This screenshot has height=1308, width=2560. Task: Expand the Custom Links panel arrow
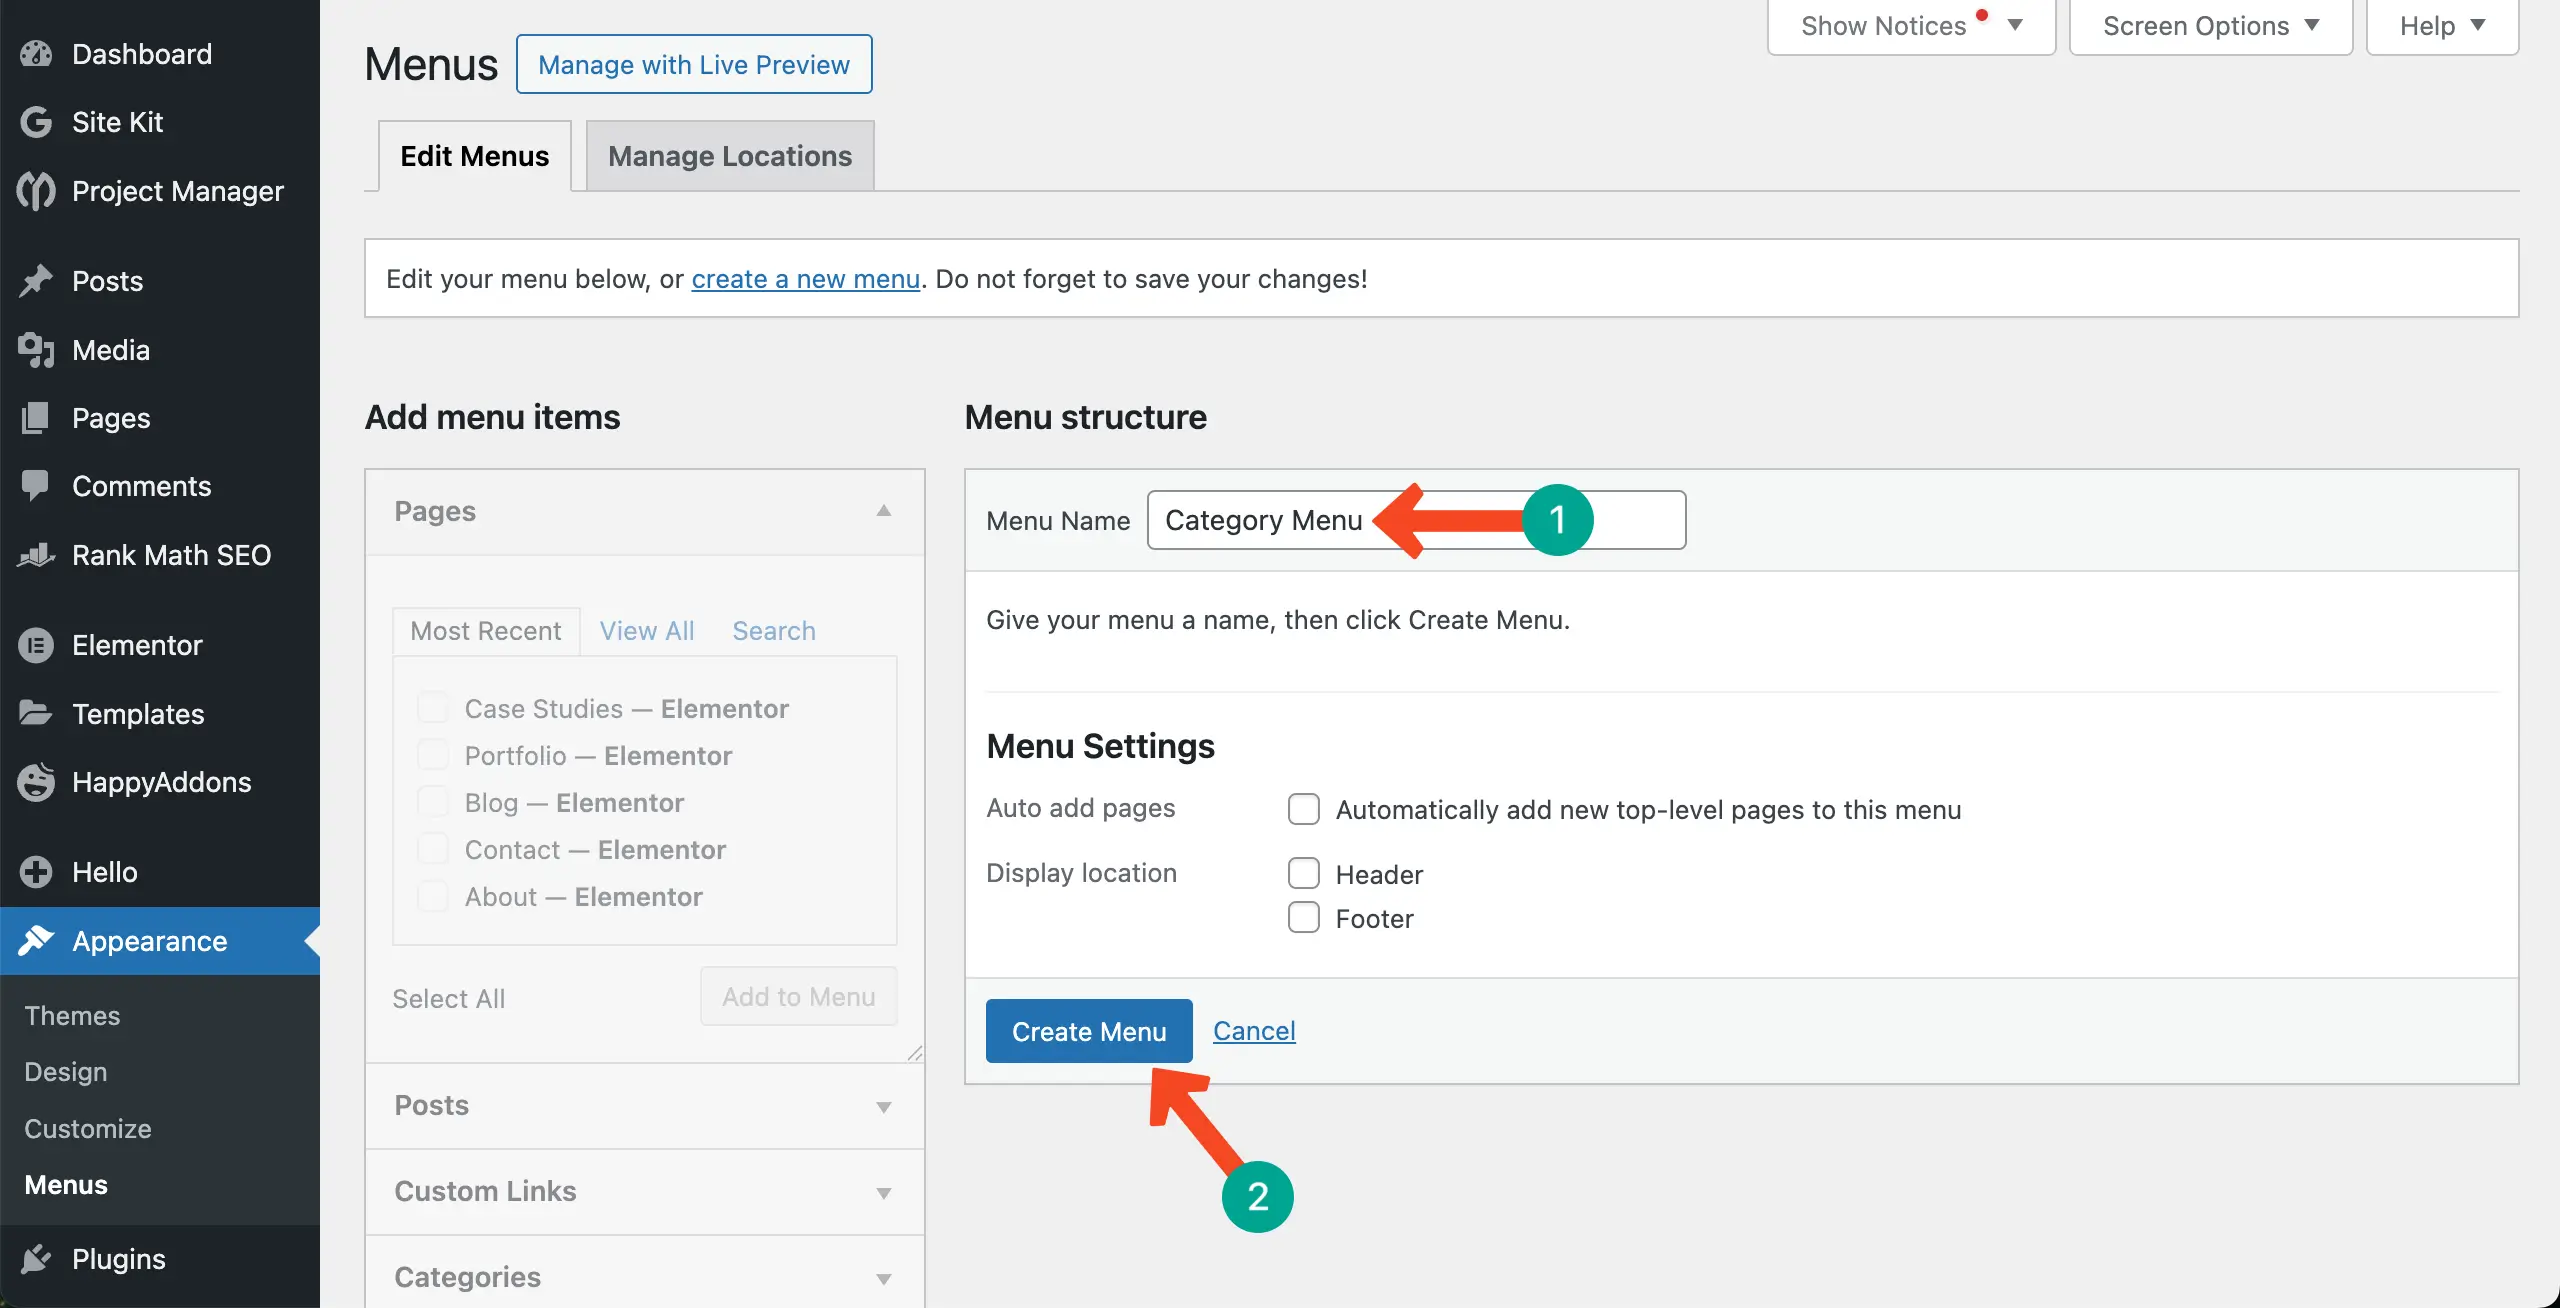tap(884, 1193)
